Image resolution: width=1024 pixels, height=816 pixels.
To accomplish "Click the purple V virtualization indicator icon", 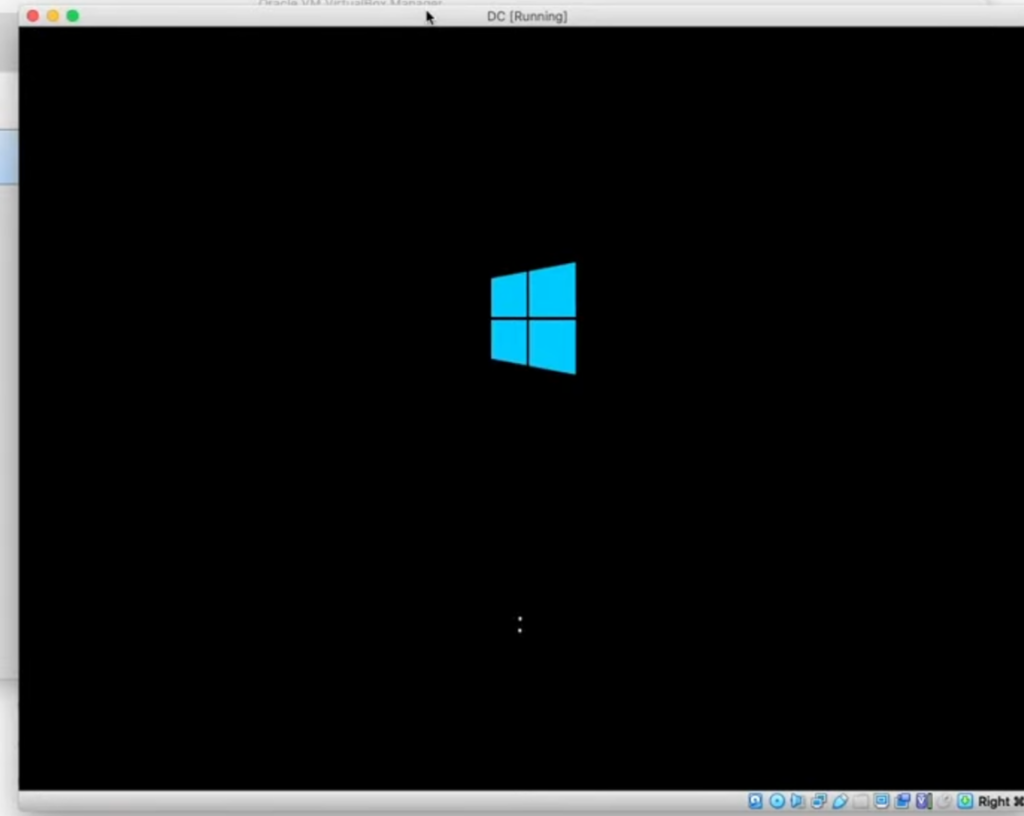I will 923,801.
